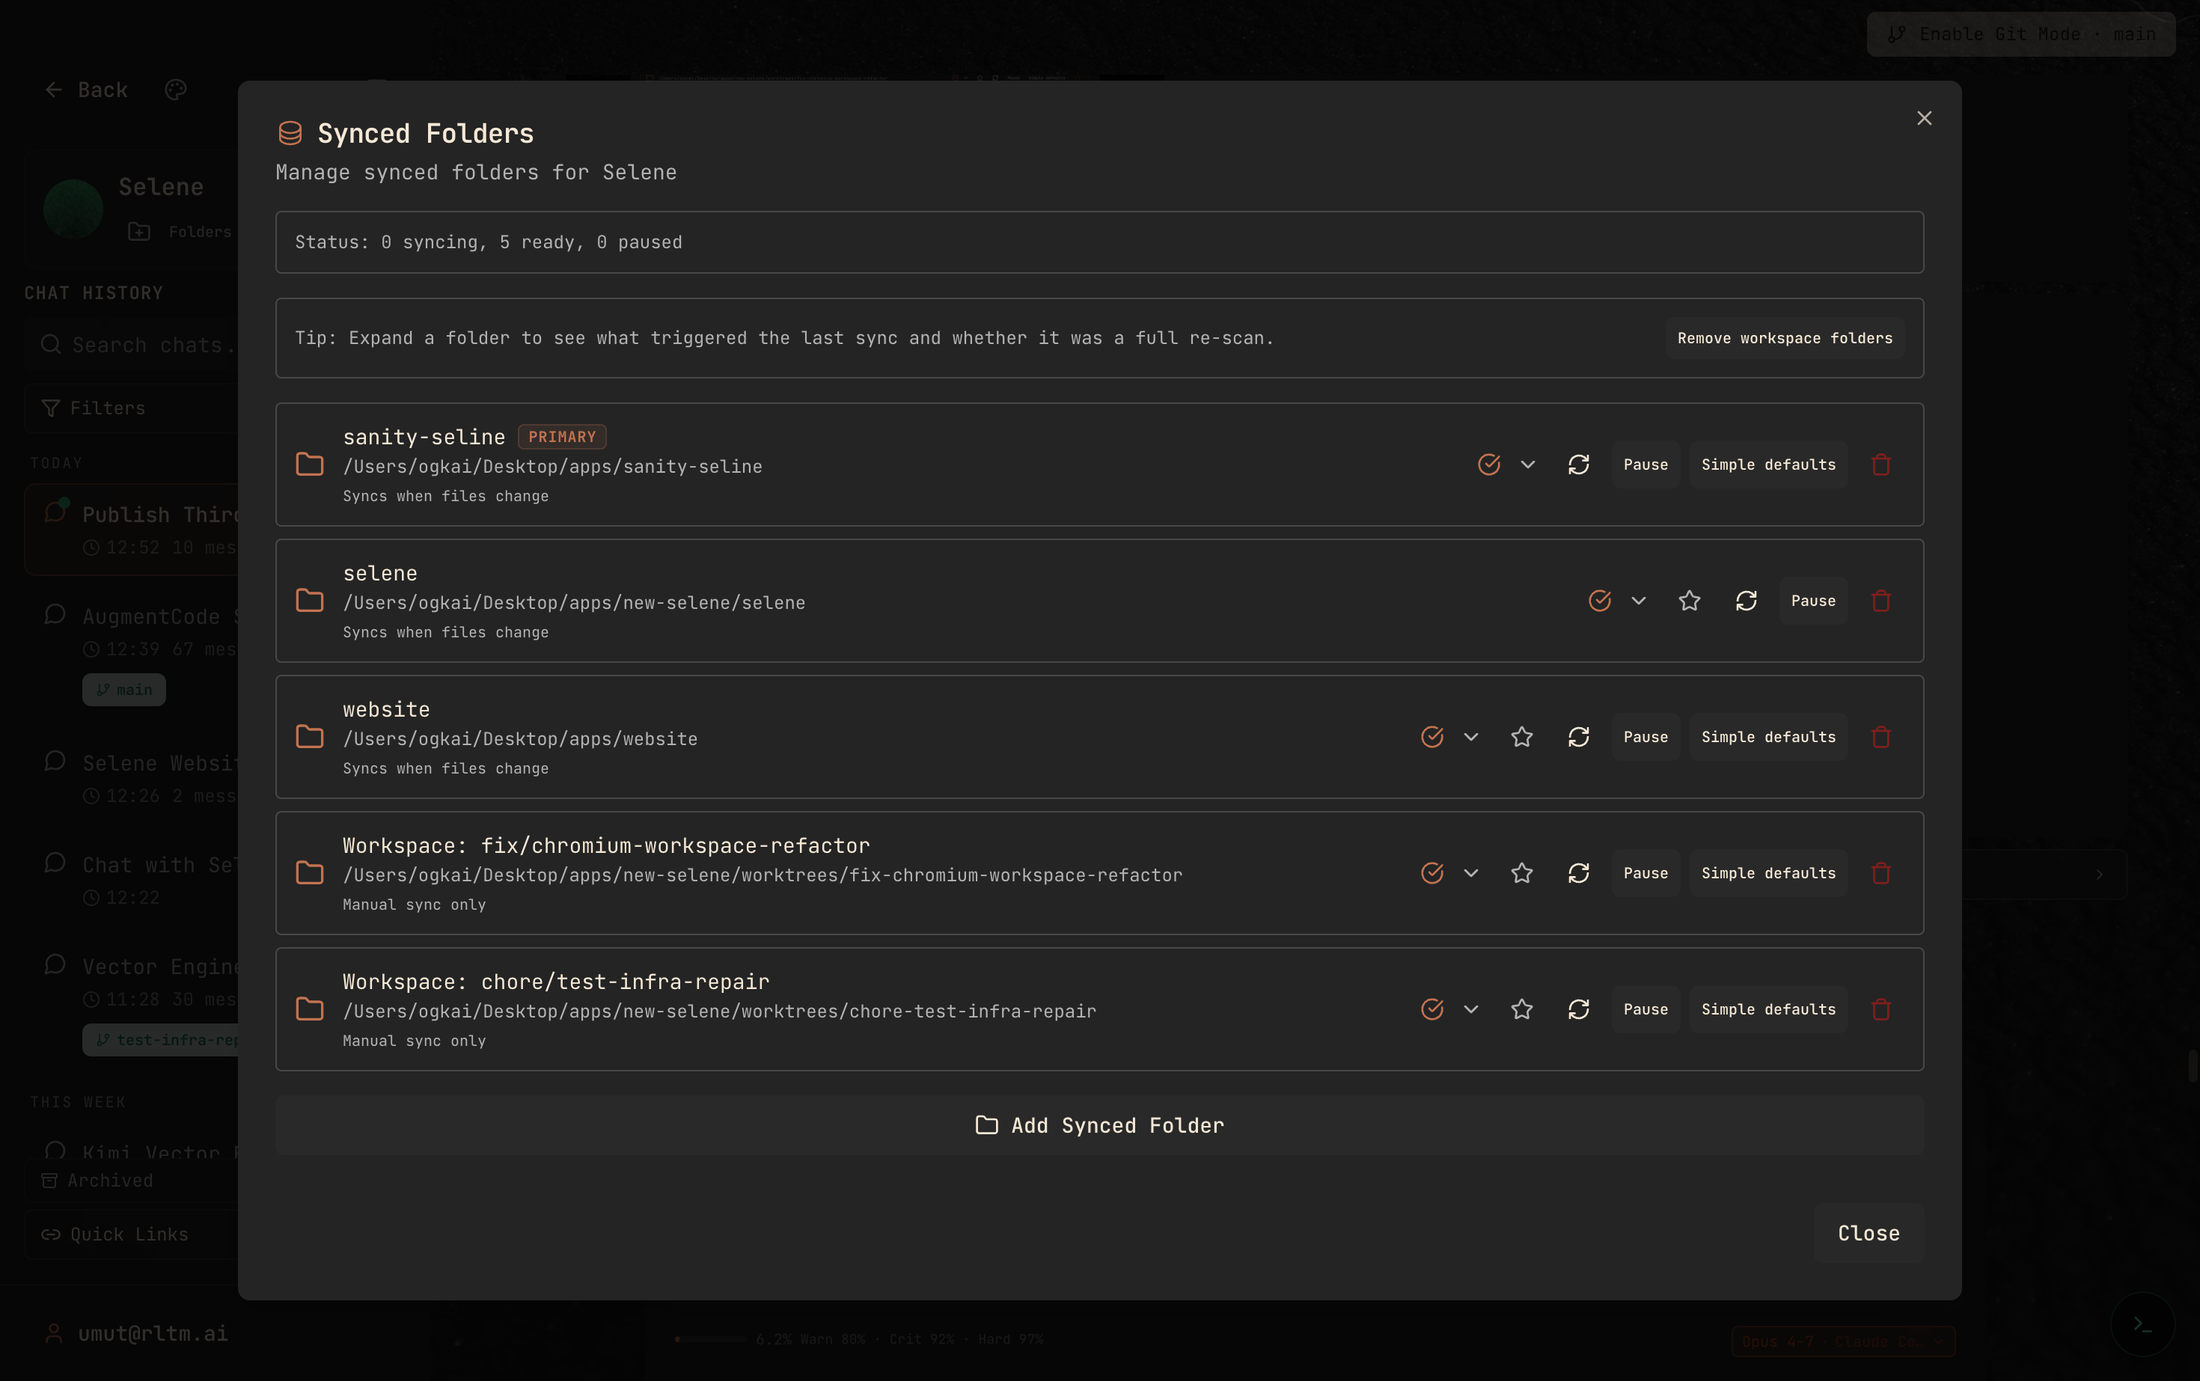Delete the selene synced folder
Viewport: 2200px width, 1381px height.
click(x=1881, y=601)
